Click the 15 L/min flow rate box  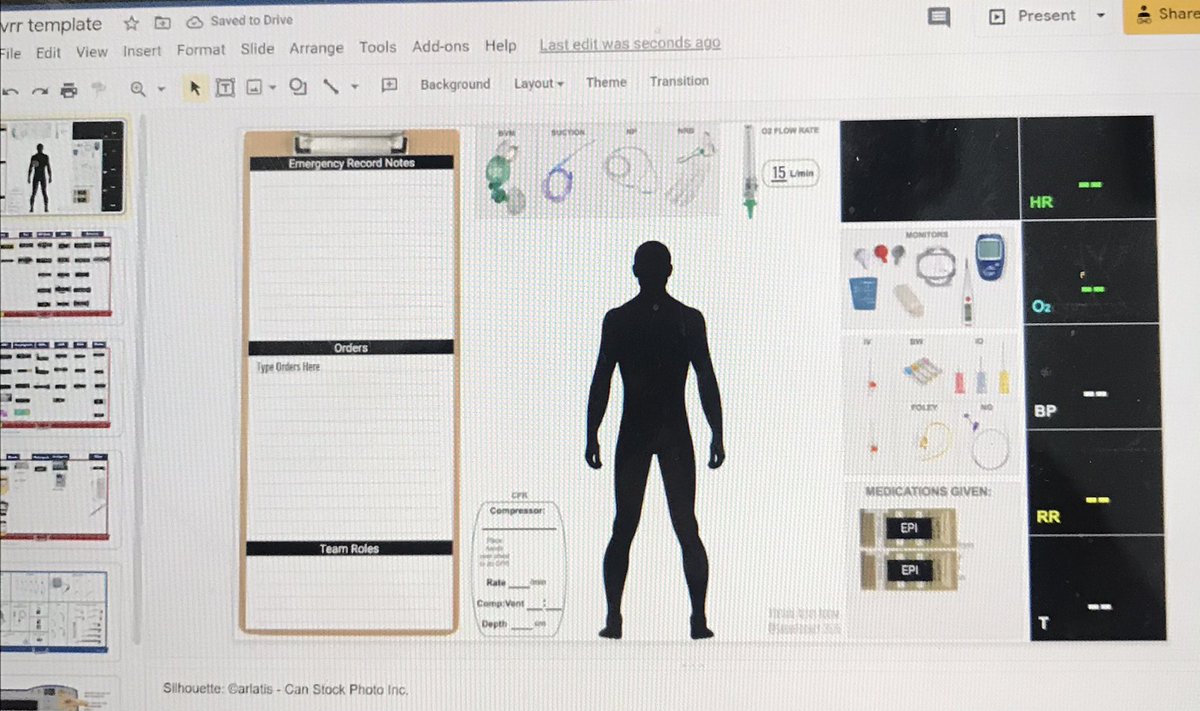(x=792, y=173)
